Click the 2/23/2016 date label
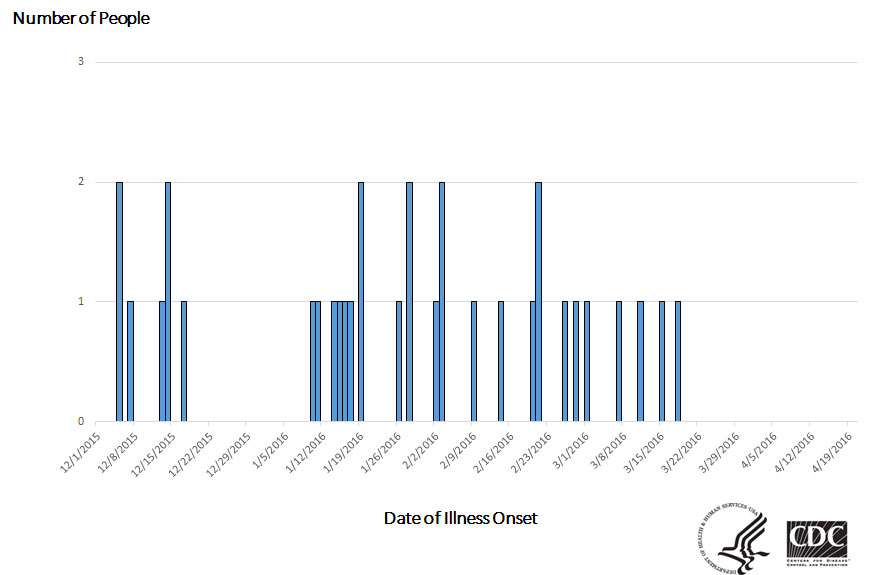880x575 pixels. pyautogui.click(x=532, y=453)
